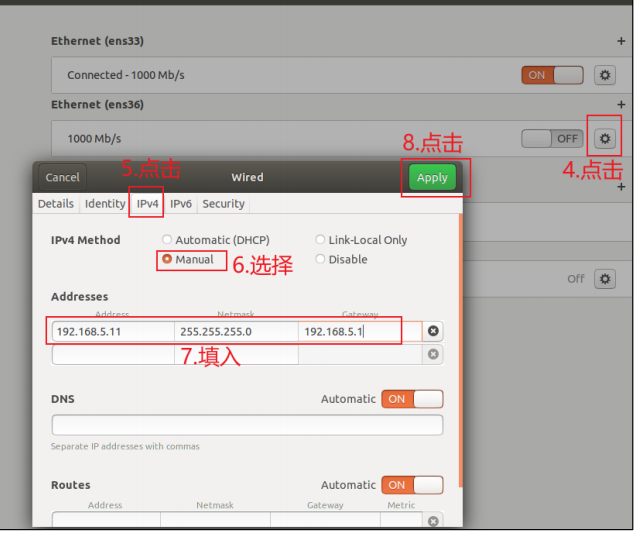Screen dimensions: 639x533
Task: Select Link-Local Only IPv4 method
Action: point(361,240)
